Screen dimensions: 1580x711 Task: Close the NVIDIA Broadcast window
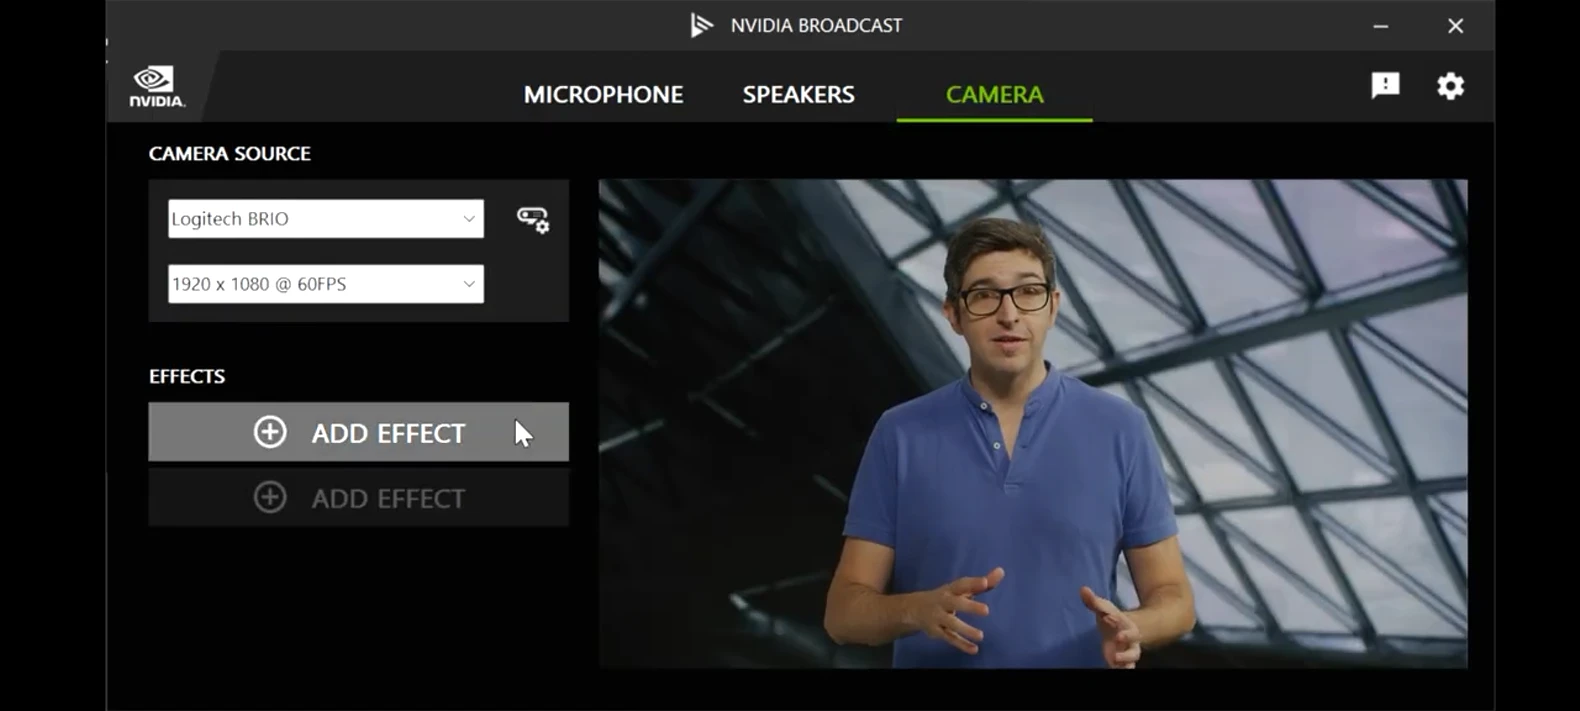click(x=1455, y=26)
